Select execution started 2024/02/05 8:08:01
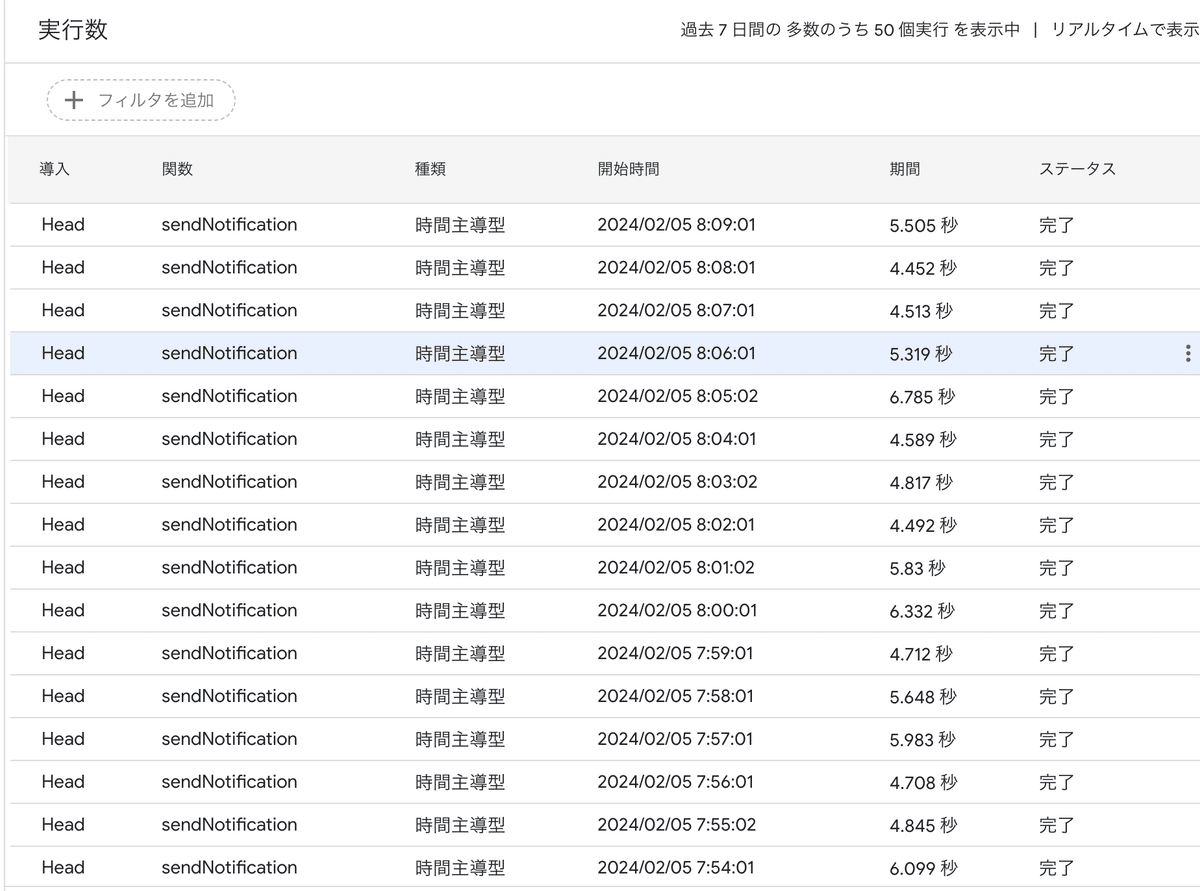This screenshot has height=891, width=1200. 605,268
